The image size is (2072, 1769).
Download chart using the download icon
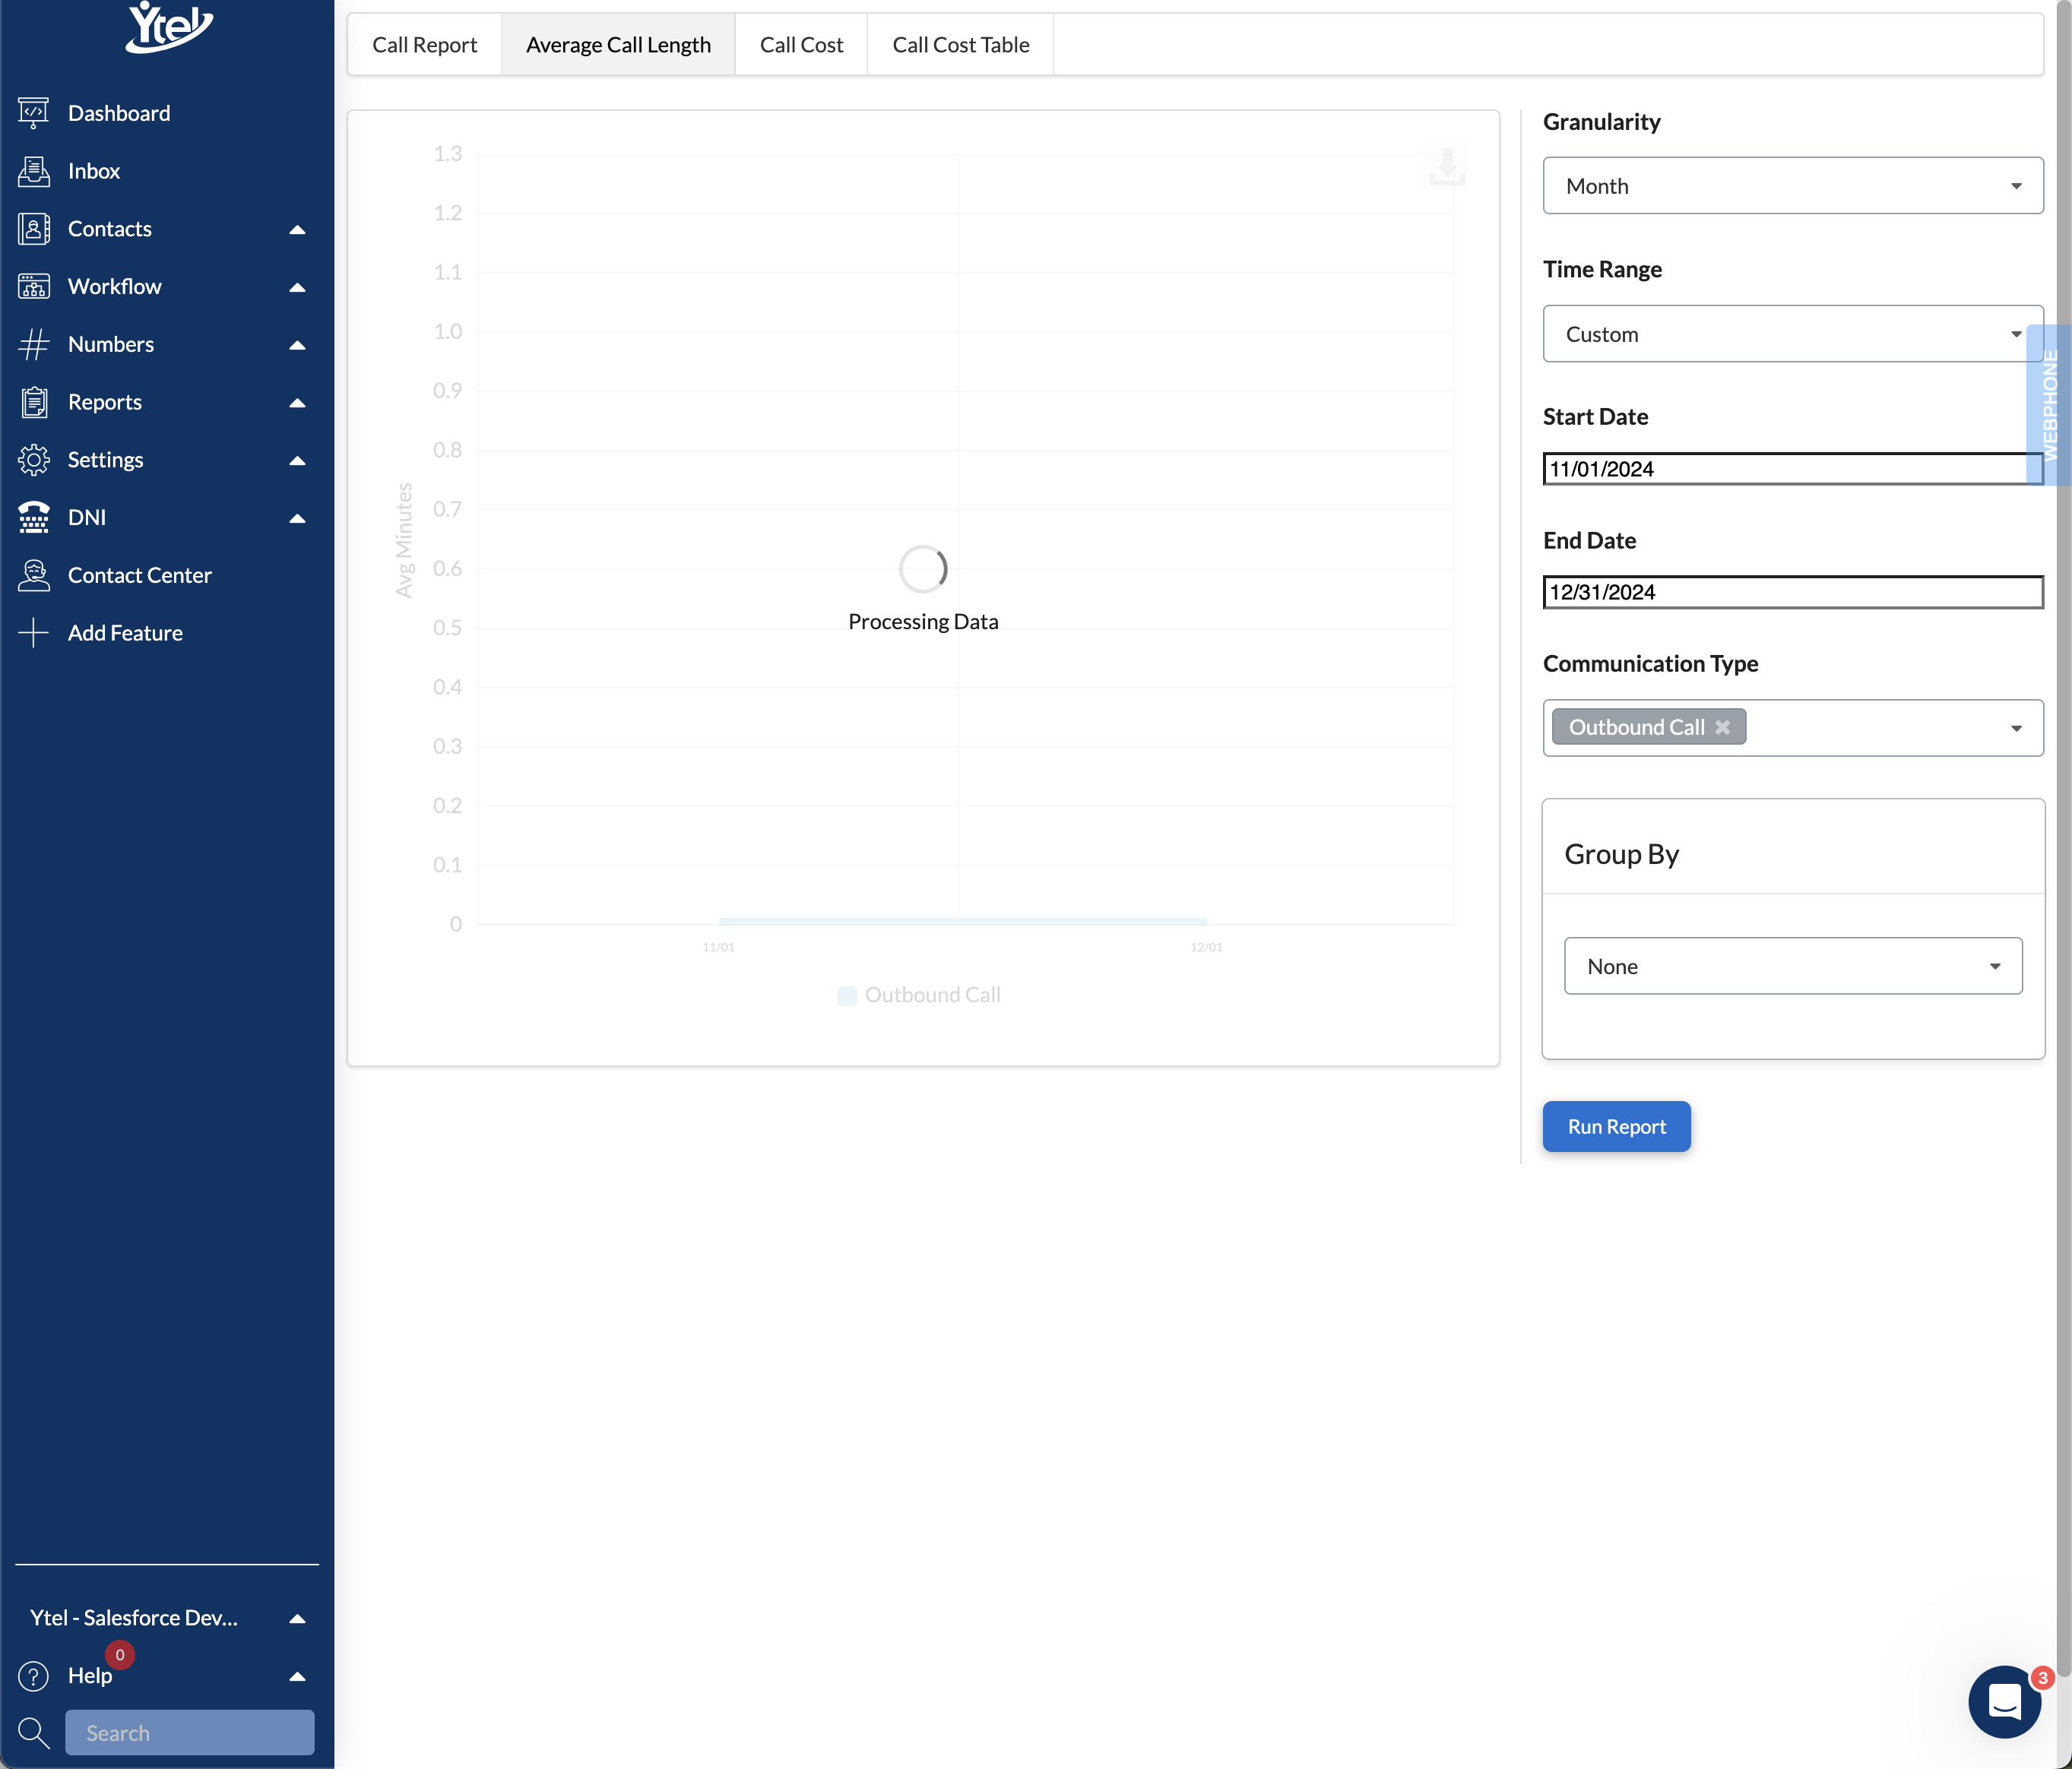tap(1446, 166)
